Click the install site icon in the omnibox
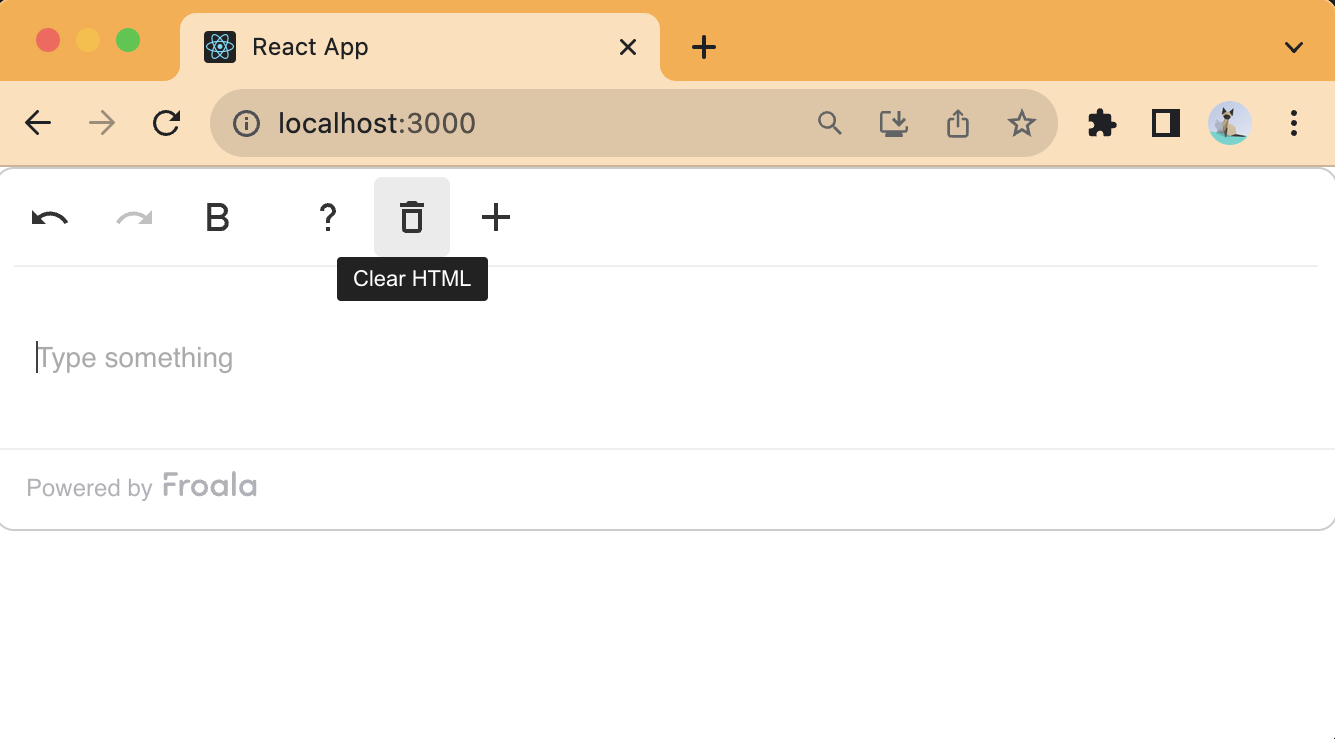Image resolution: width=1335 pixels, height=739 pixels. [x=893, y=123]
